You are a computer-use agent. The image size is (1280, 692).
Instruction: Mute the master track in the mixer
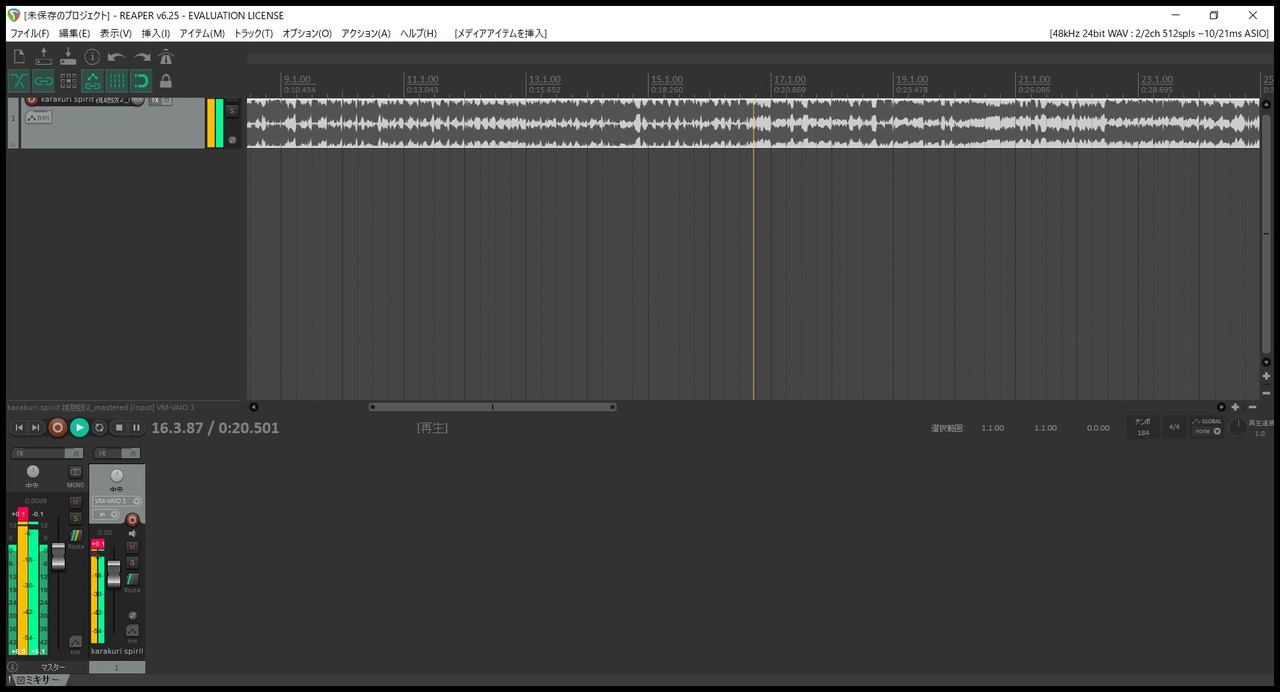tap(75, 502)
